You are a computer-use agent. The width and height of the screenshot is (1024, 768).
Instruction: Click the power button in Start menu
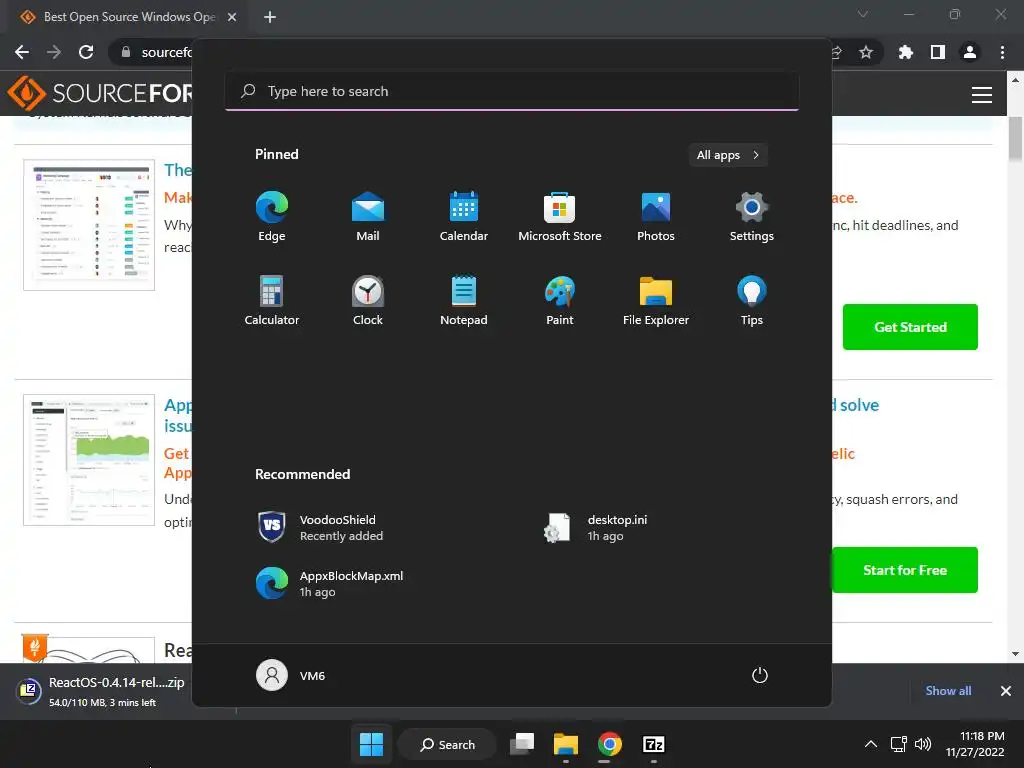click(760, 675)
